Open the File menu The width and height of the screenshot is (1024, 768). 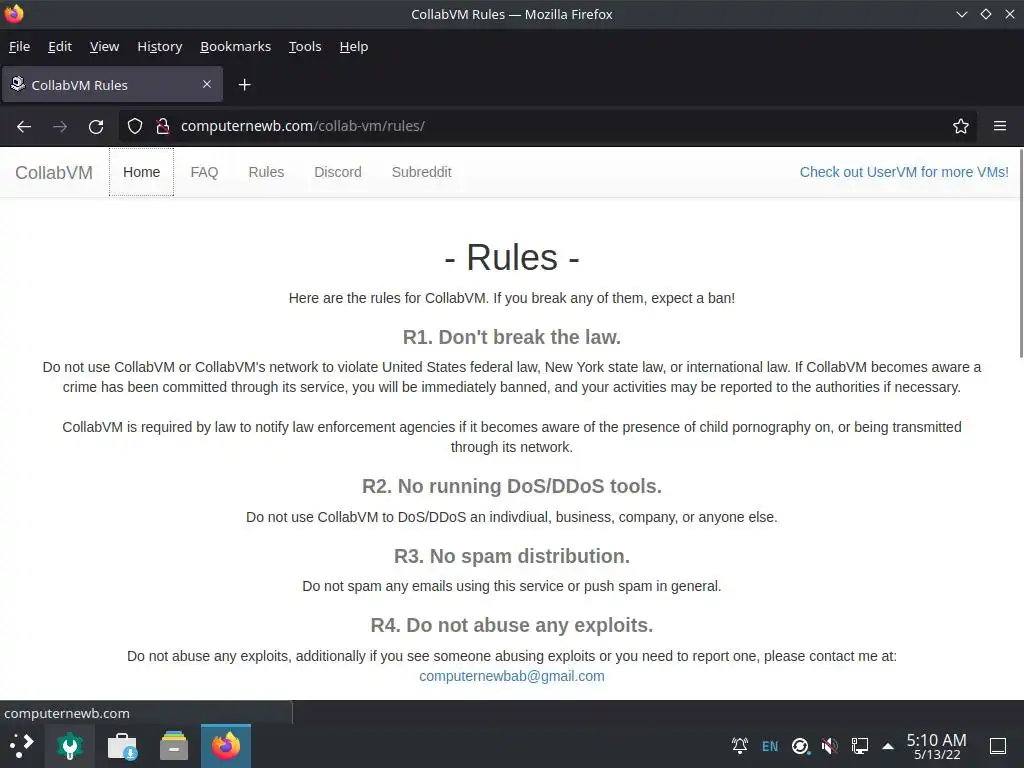20,46
